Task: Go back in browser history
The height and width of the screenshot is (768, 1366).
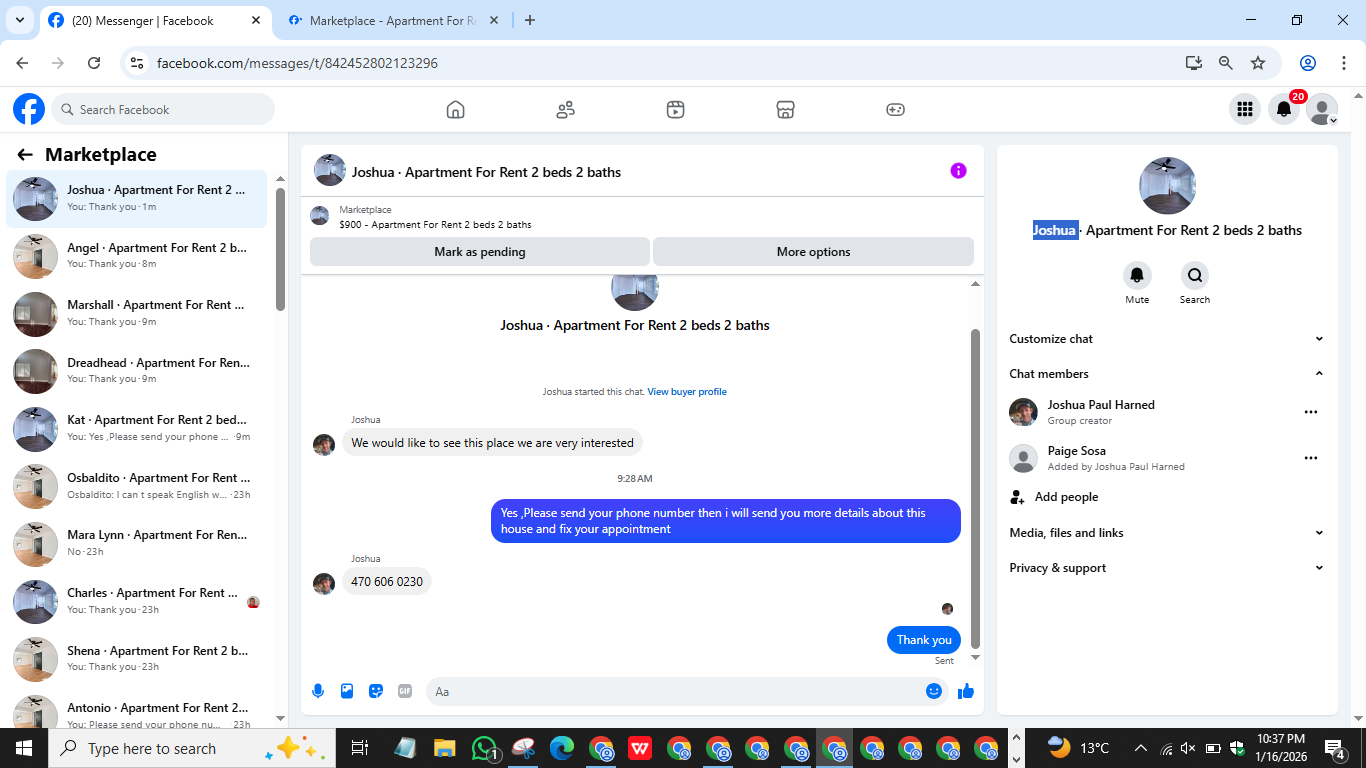Action: tap(23, 63)
